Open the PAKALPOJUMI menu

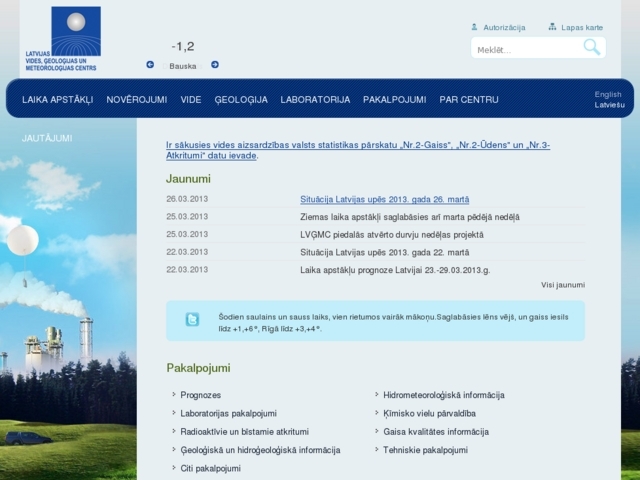(395, 100)
